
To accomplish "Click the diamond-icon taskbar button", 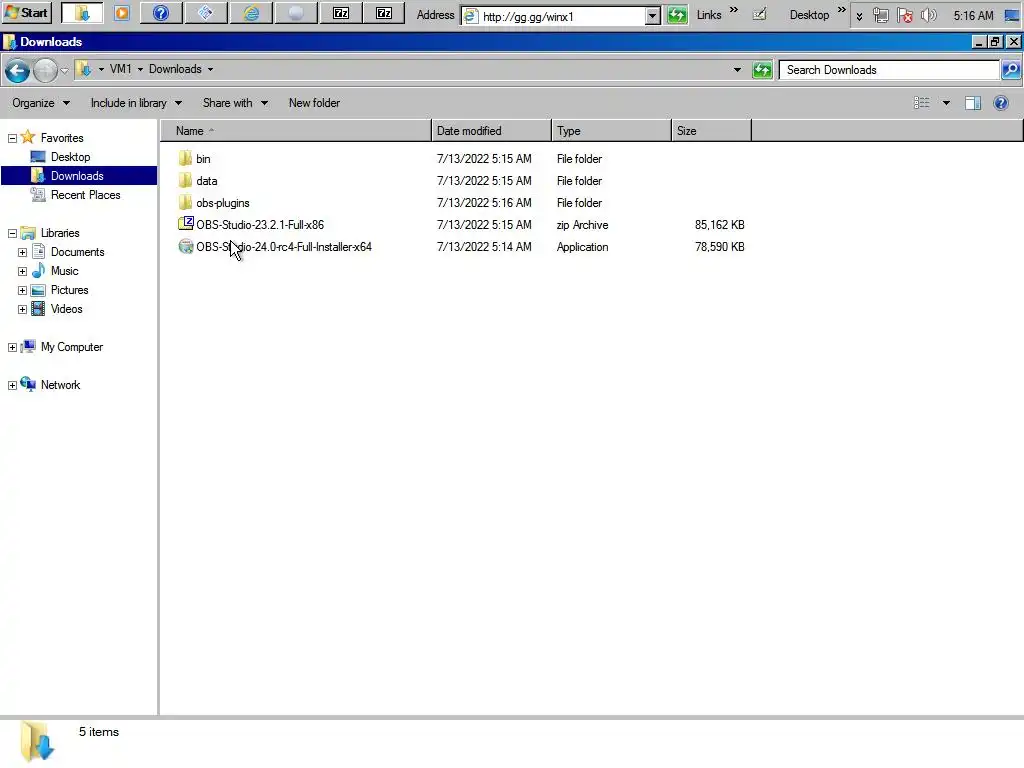I will coord(206,13).
